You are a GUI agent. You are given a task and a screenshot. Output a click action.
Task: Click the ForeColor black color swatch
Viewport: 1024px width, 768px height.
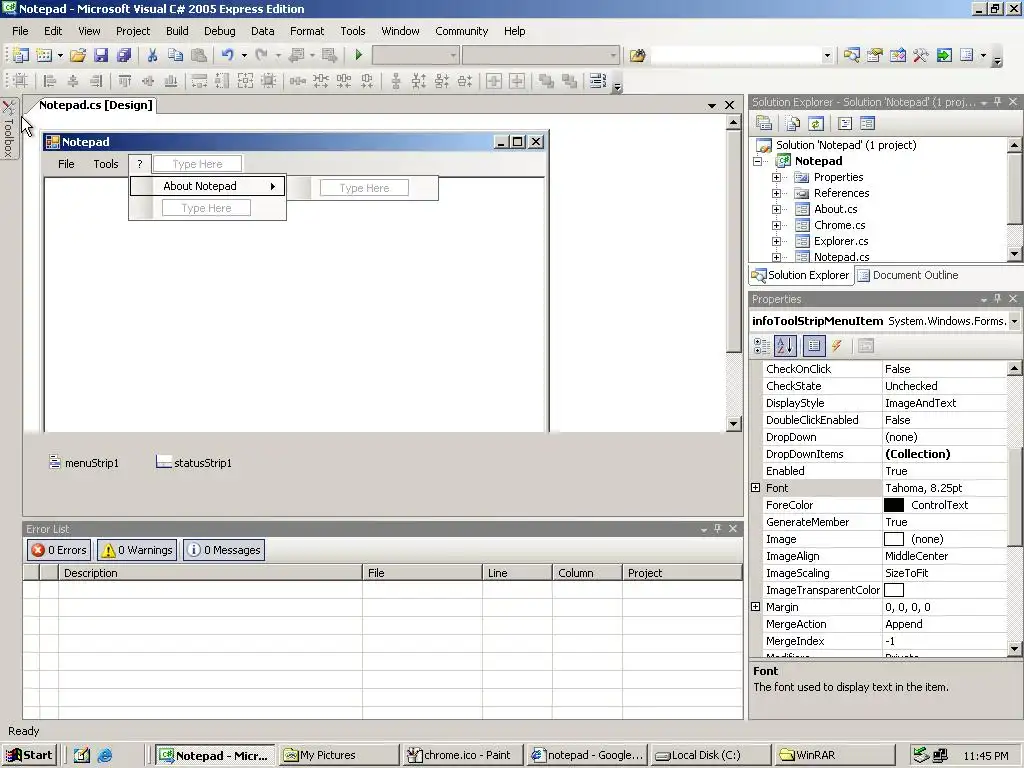click(893, 505)
